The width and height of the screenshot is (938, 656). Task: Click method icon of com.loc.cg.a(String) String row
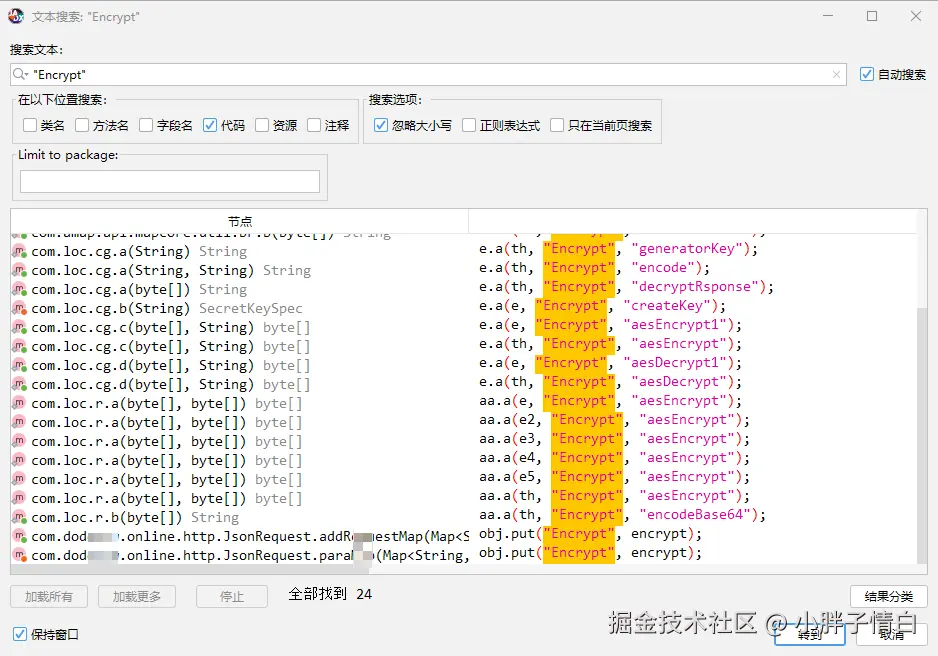pos(20,251)
